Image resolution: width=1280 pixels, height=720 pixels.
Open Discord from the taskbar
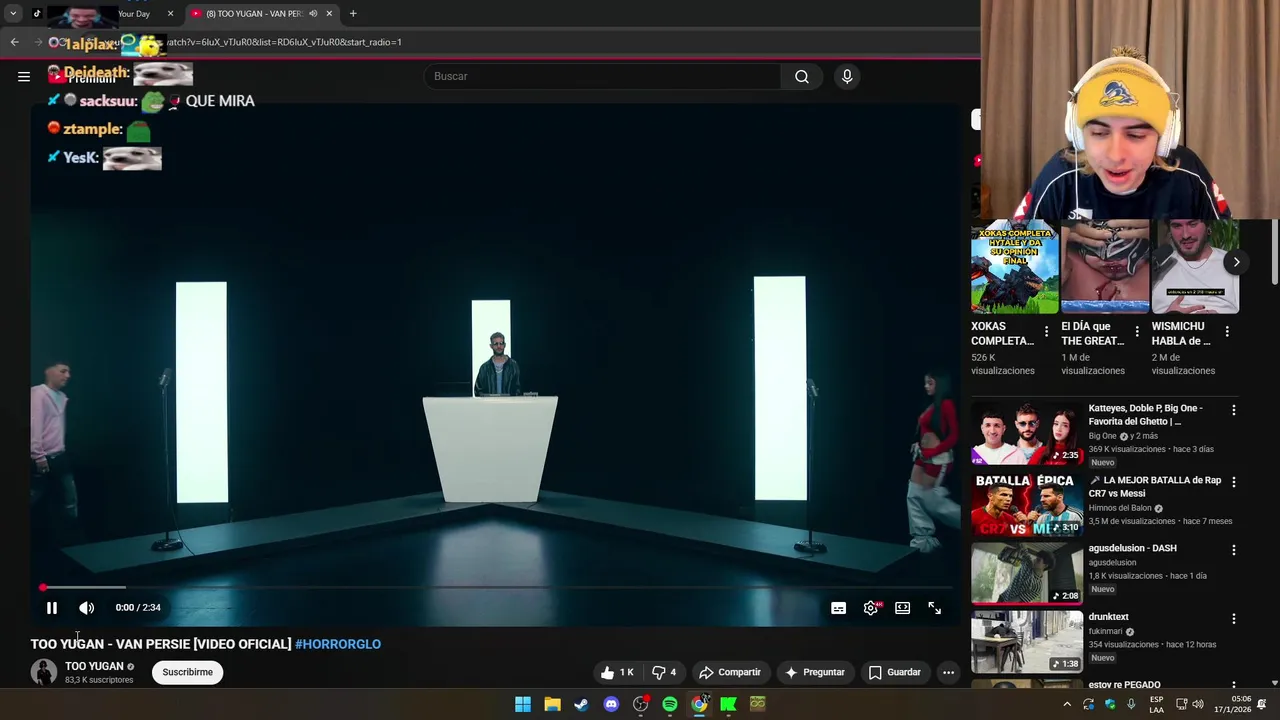click(x=611, y=704)
